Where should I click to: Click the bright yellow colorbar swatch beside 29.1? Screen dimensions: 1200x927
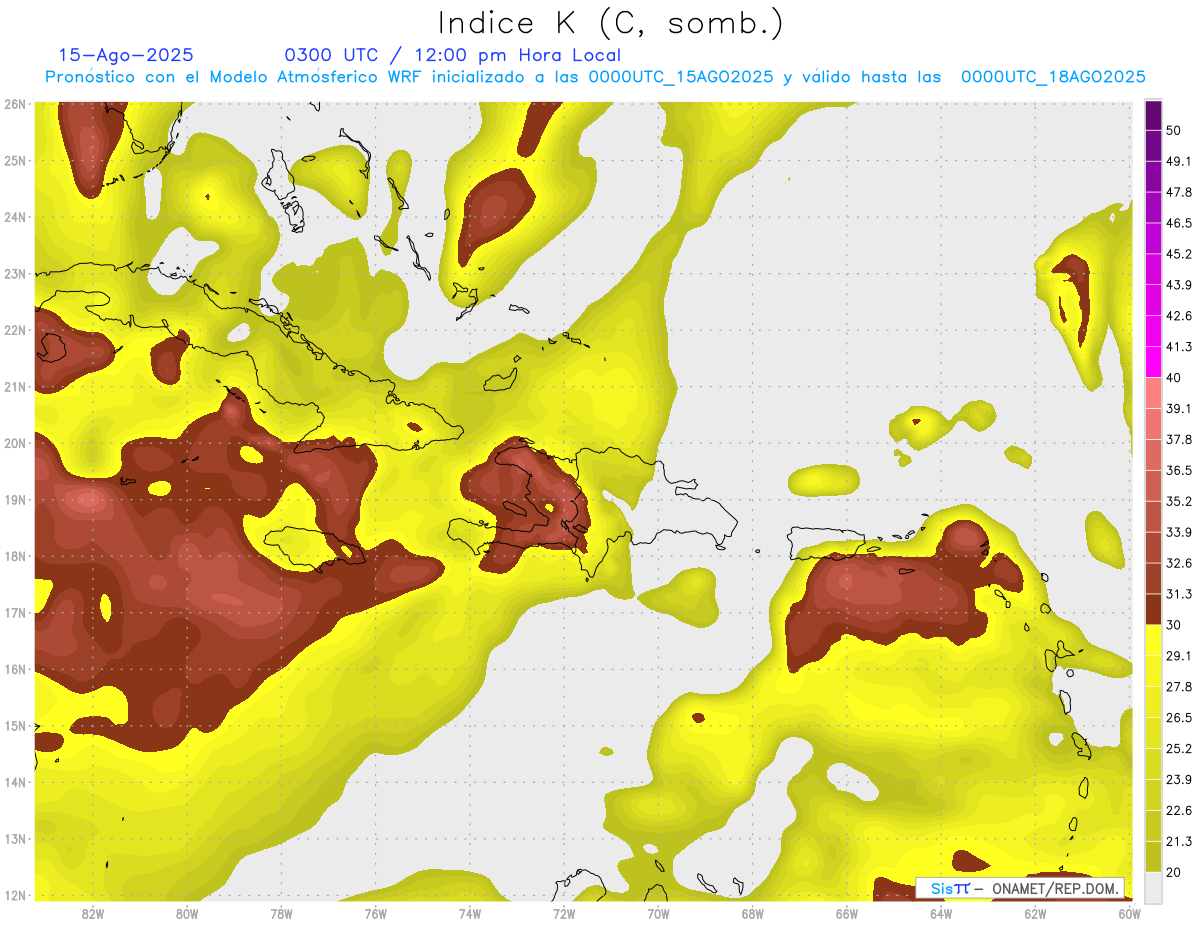point(1153,640)
